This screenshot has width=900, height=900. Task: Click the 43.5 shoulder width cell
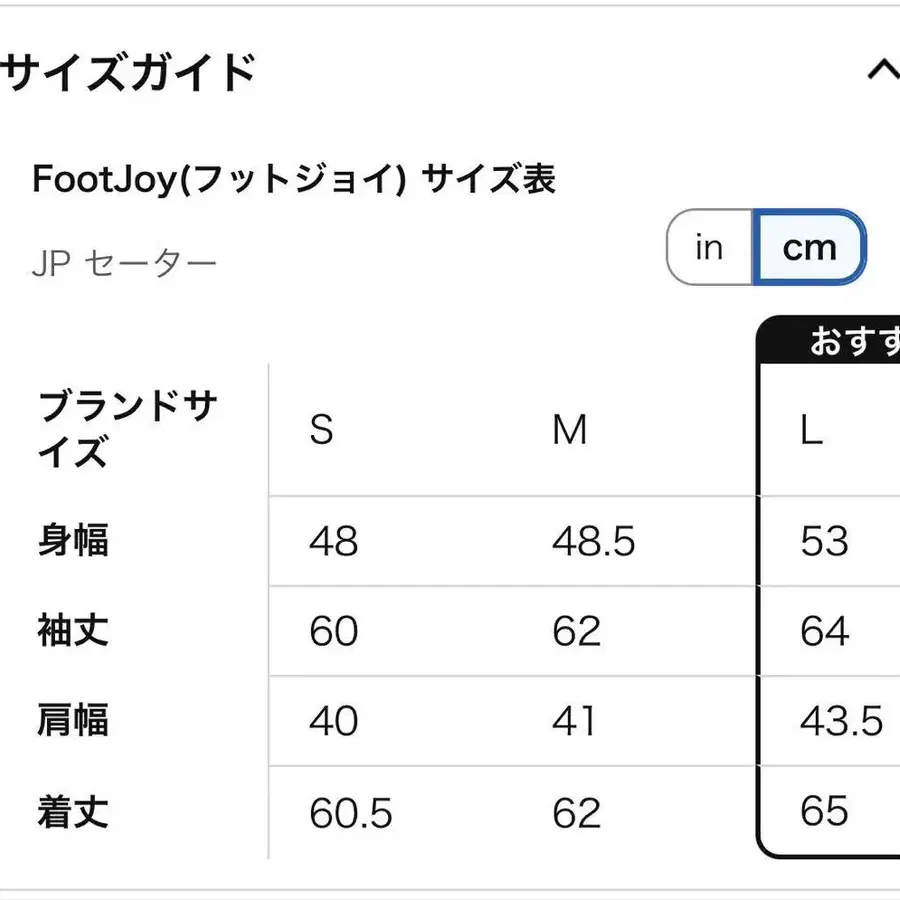[842, 721]
